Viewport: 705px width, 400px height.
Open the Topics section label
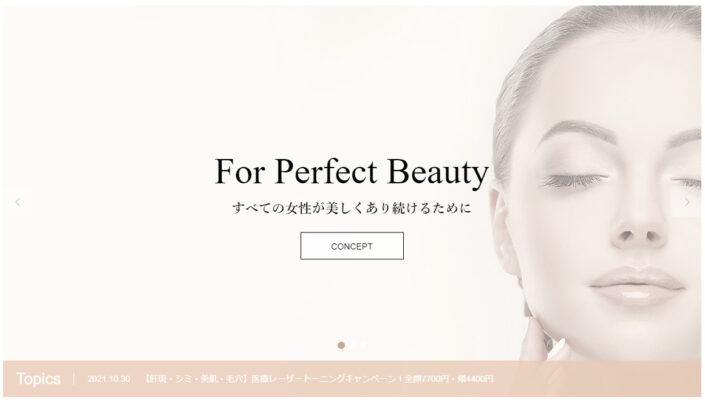(x=39, y=379)
